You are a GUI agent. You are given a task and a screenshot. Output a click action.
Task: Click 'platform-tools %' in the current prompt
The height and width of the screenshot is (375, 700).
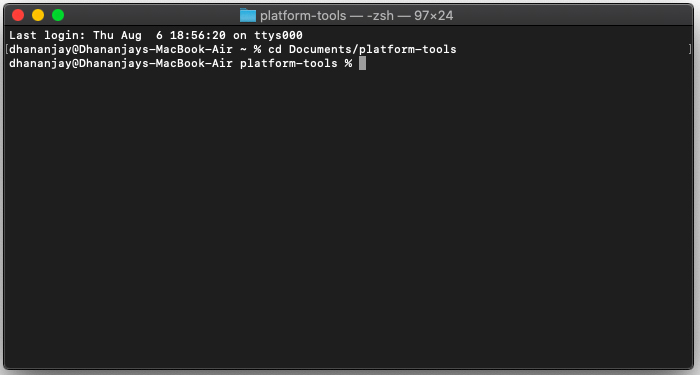tap(296, 63)
